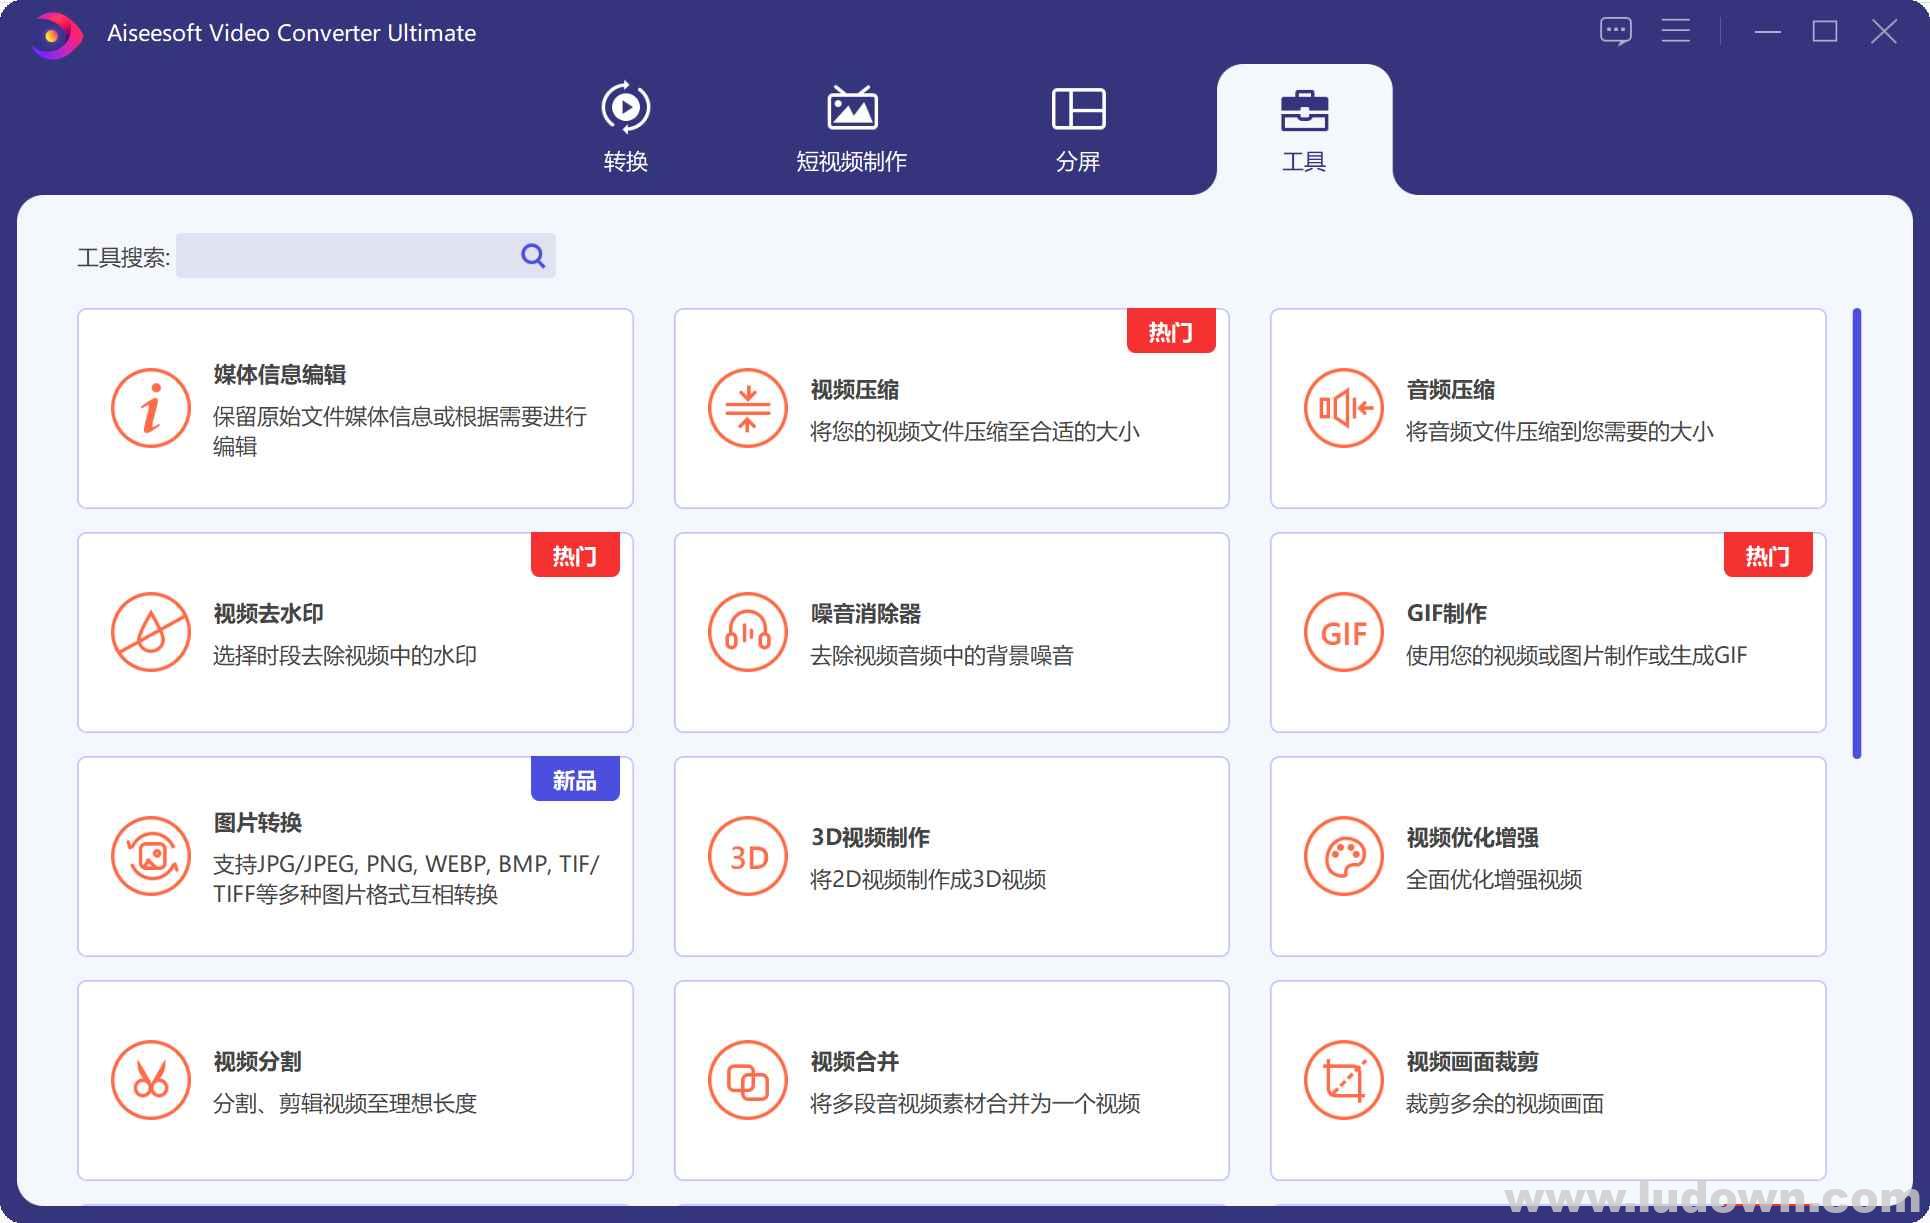1930x1223 pixels.
Task: Open the 噪音消除器 noise remover icon
Action: pos(747,632)
